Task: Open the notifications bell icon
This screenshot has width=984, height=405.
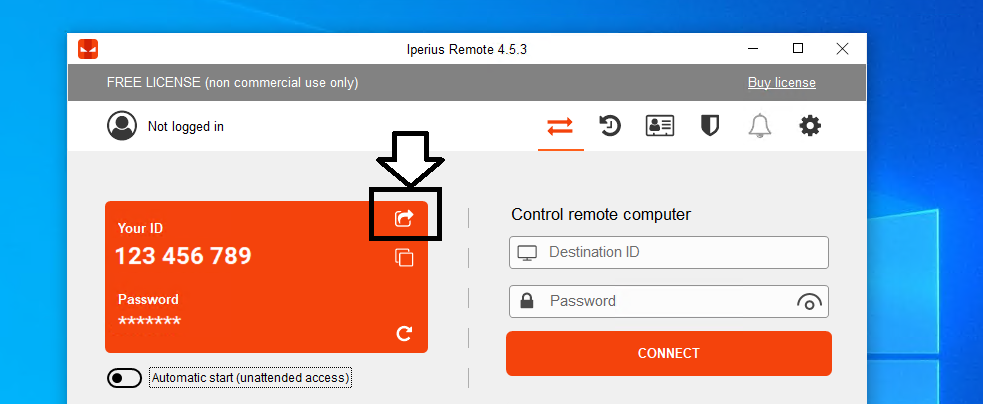Action: (759, 126)
